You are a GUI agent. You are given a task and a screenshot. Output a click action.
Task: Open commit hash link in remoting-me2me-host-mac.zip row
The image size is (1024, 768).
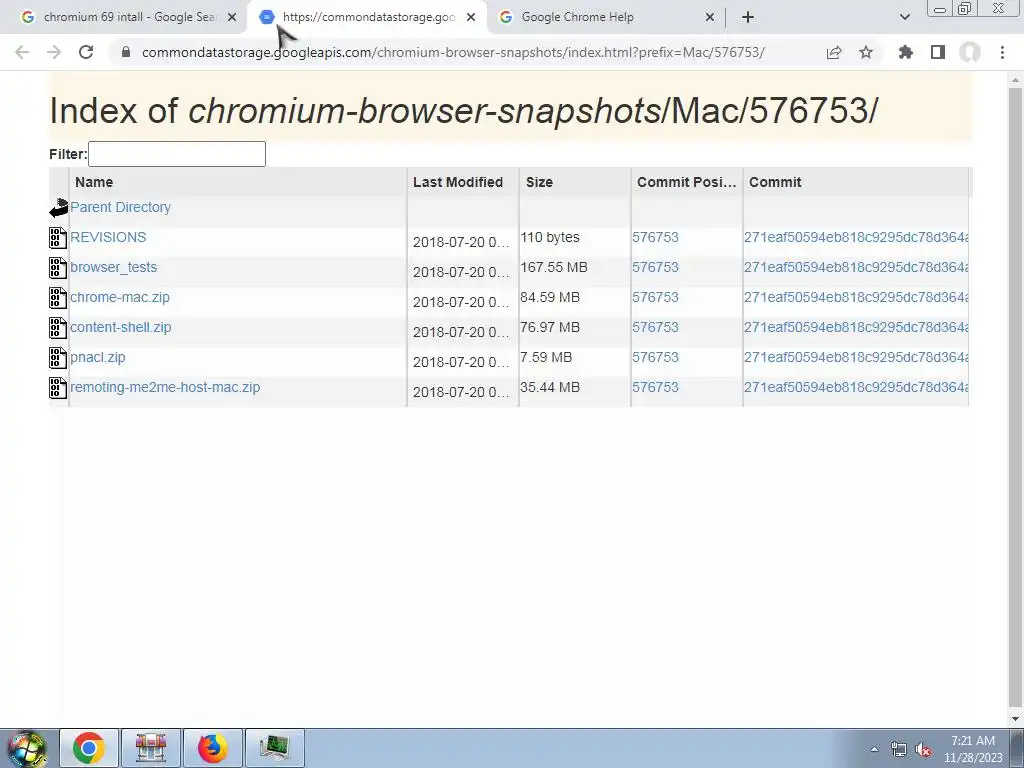pyautogui.click(x=856, y=387)
